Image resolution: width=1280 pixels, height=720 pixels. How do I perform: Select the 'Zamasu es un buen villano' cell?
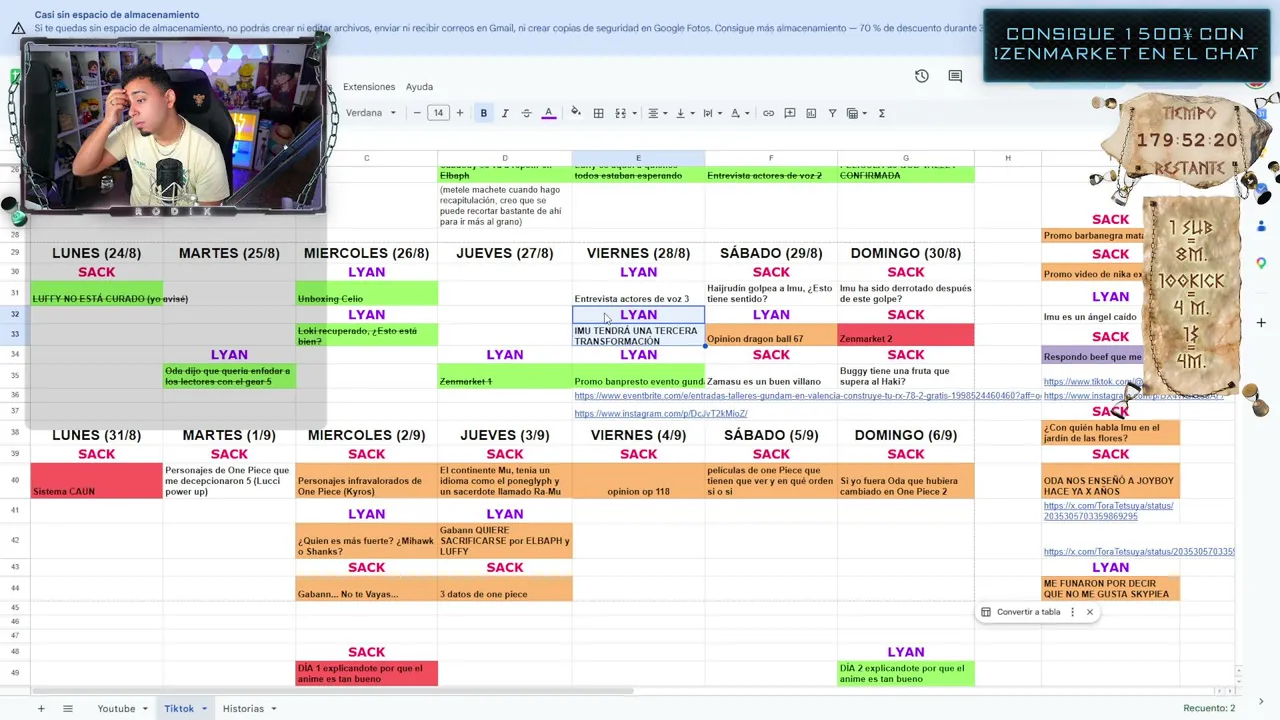point(771,376)
